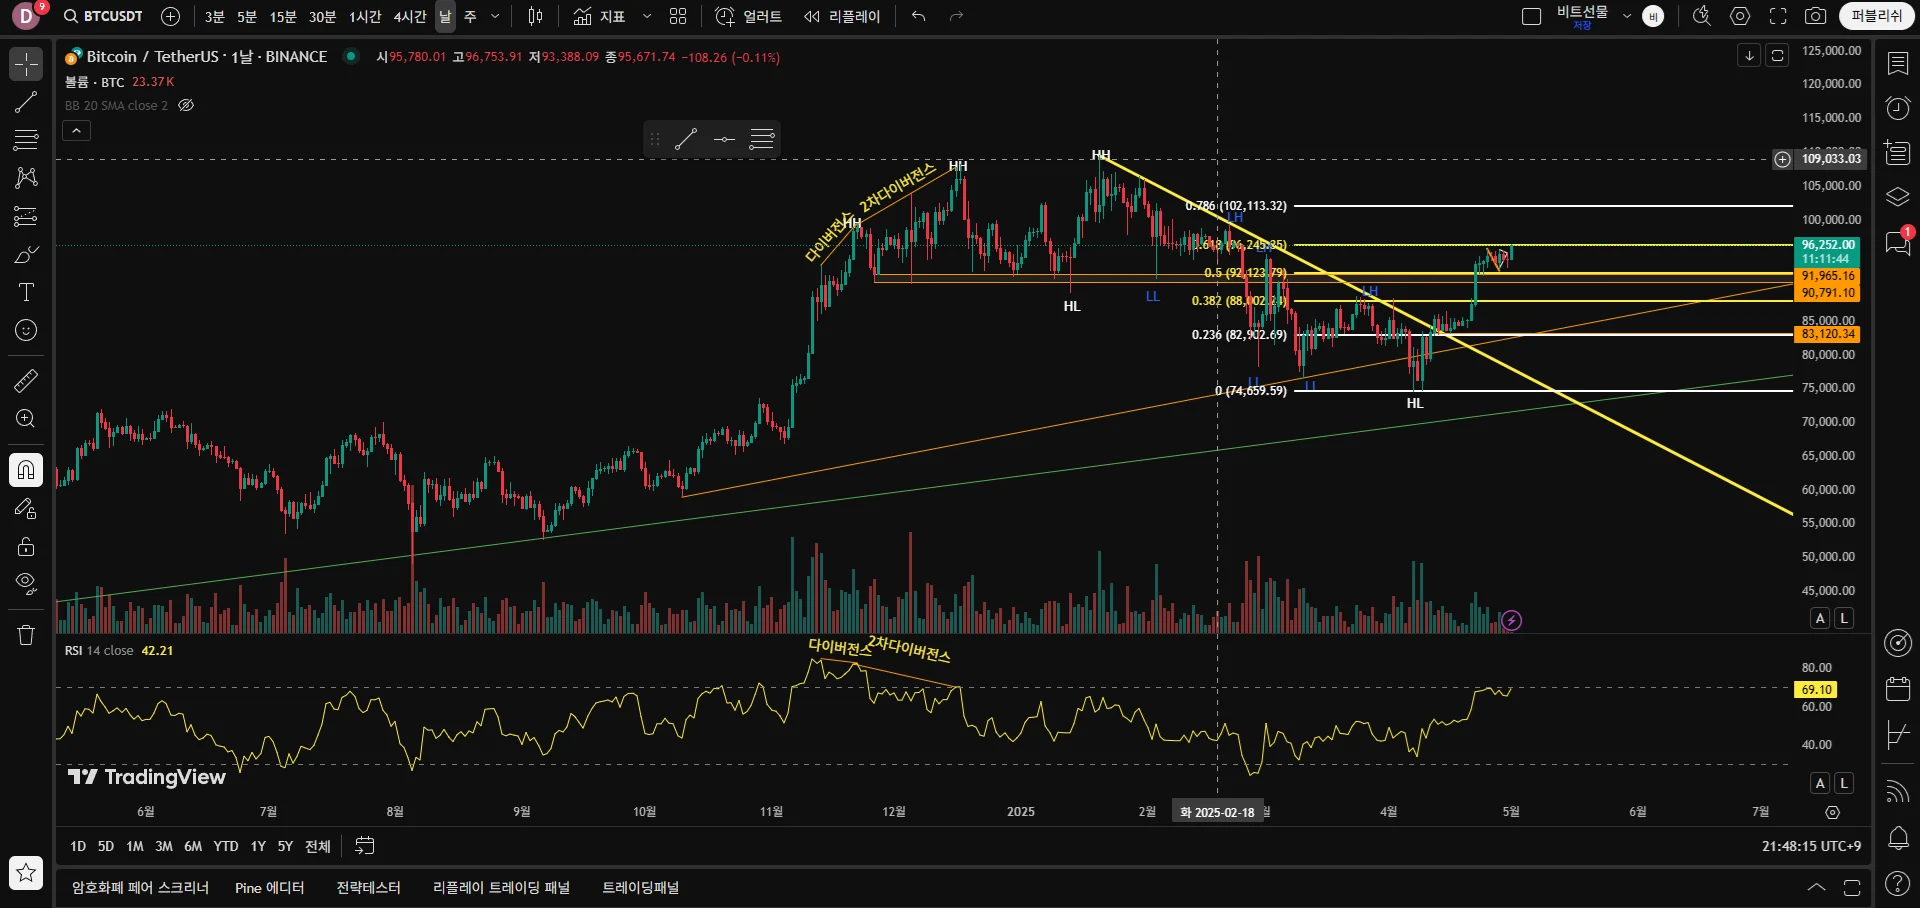Switch to the 4시간 interval
This screenshot has width=1920, height=908.
[x=409, y=16]
